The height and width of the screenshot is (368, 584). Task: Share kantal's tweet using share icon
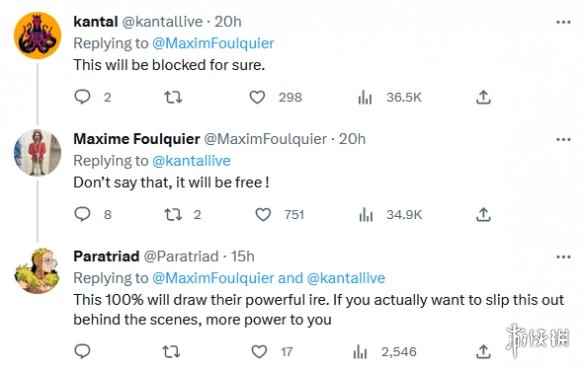click(483, 97)
